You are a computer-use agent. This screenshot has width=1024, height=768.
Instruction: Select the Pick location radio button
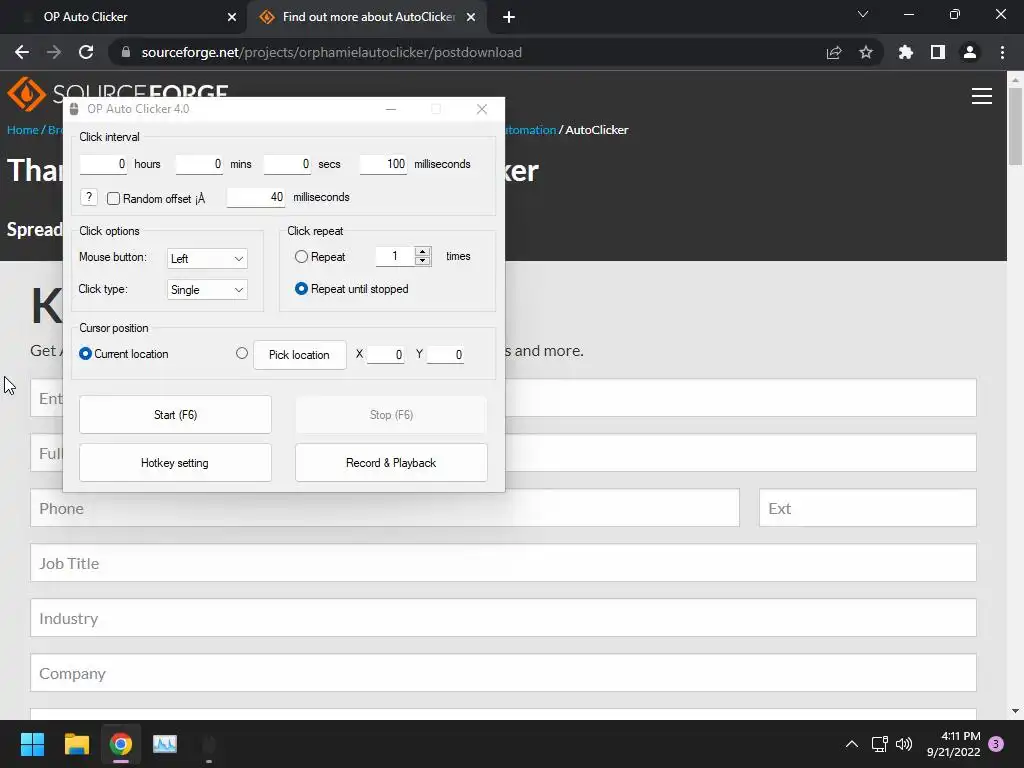pyautogui.click(x=242, y=353)
